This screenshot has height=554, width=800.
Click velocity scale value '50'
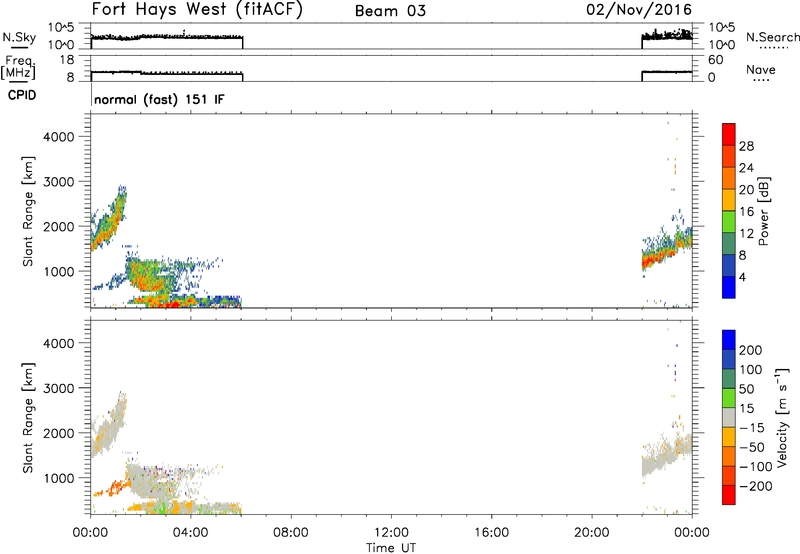(x=747, y=389)
